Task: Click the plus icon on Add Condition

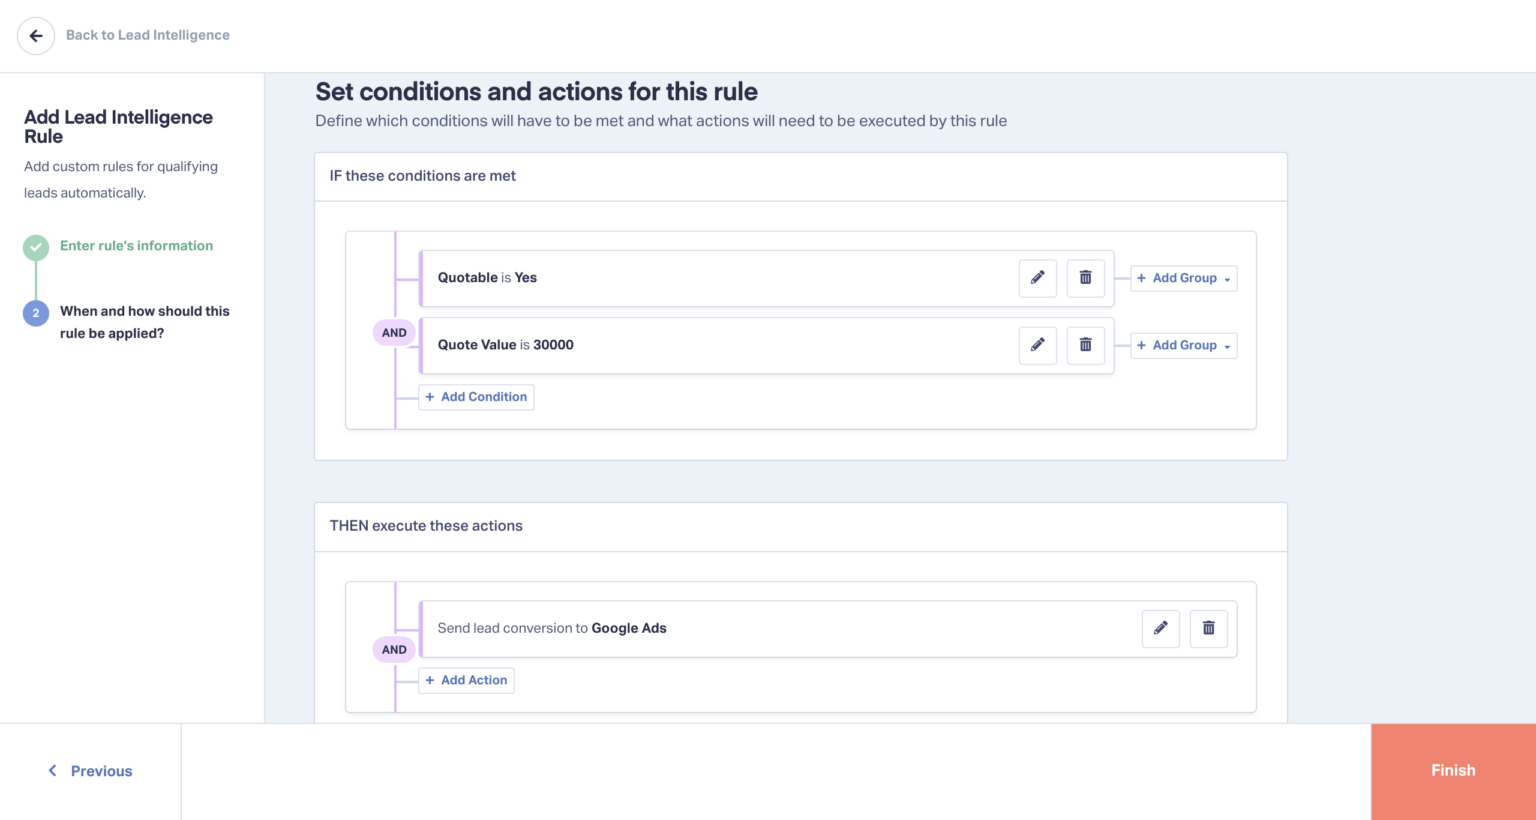Action: tap(430, 397)
